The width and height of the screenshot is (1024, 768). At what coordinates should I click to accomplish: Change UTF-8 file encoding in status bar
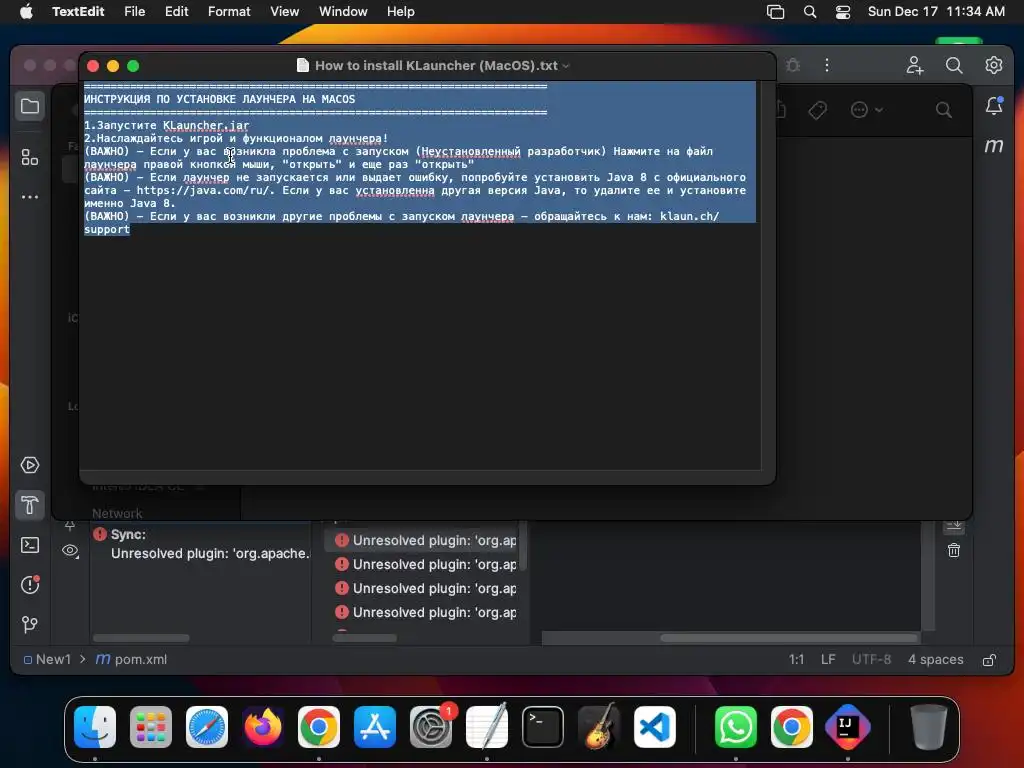click(871, 660)
